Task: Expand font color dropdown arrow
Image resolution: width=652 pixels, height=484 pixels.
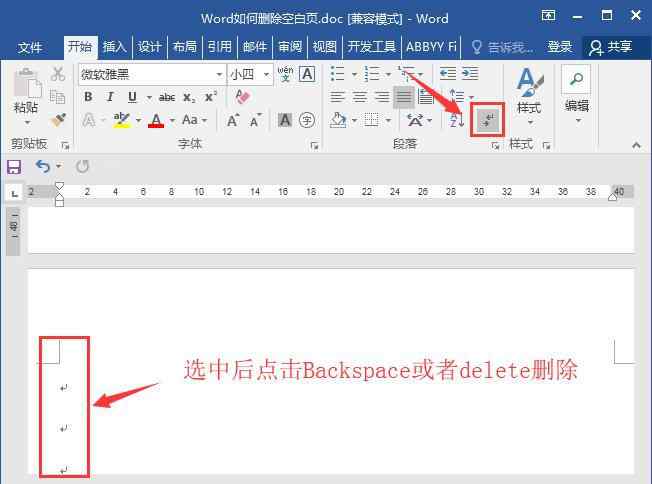Action: (x=172, y=121)
